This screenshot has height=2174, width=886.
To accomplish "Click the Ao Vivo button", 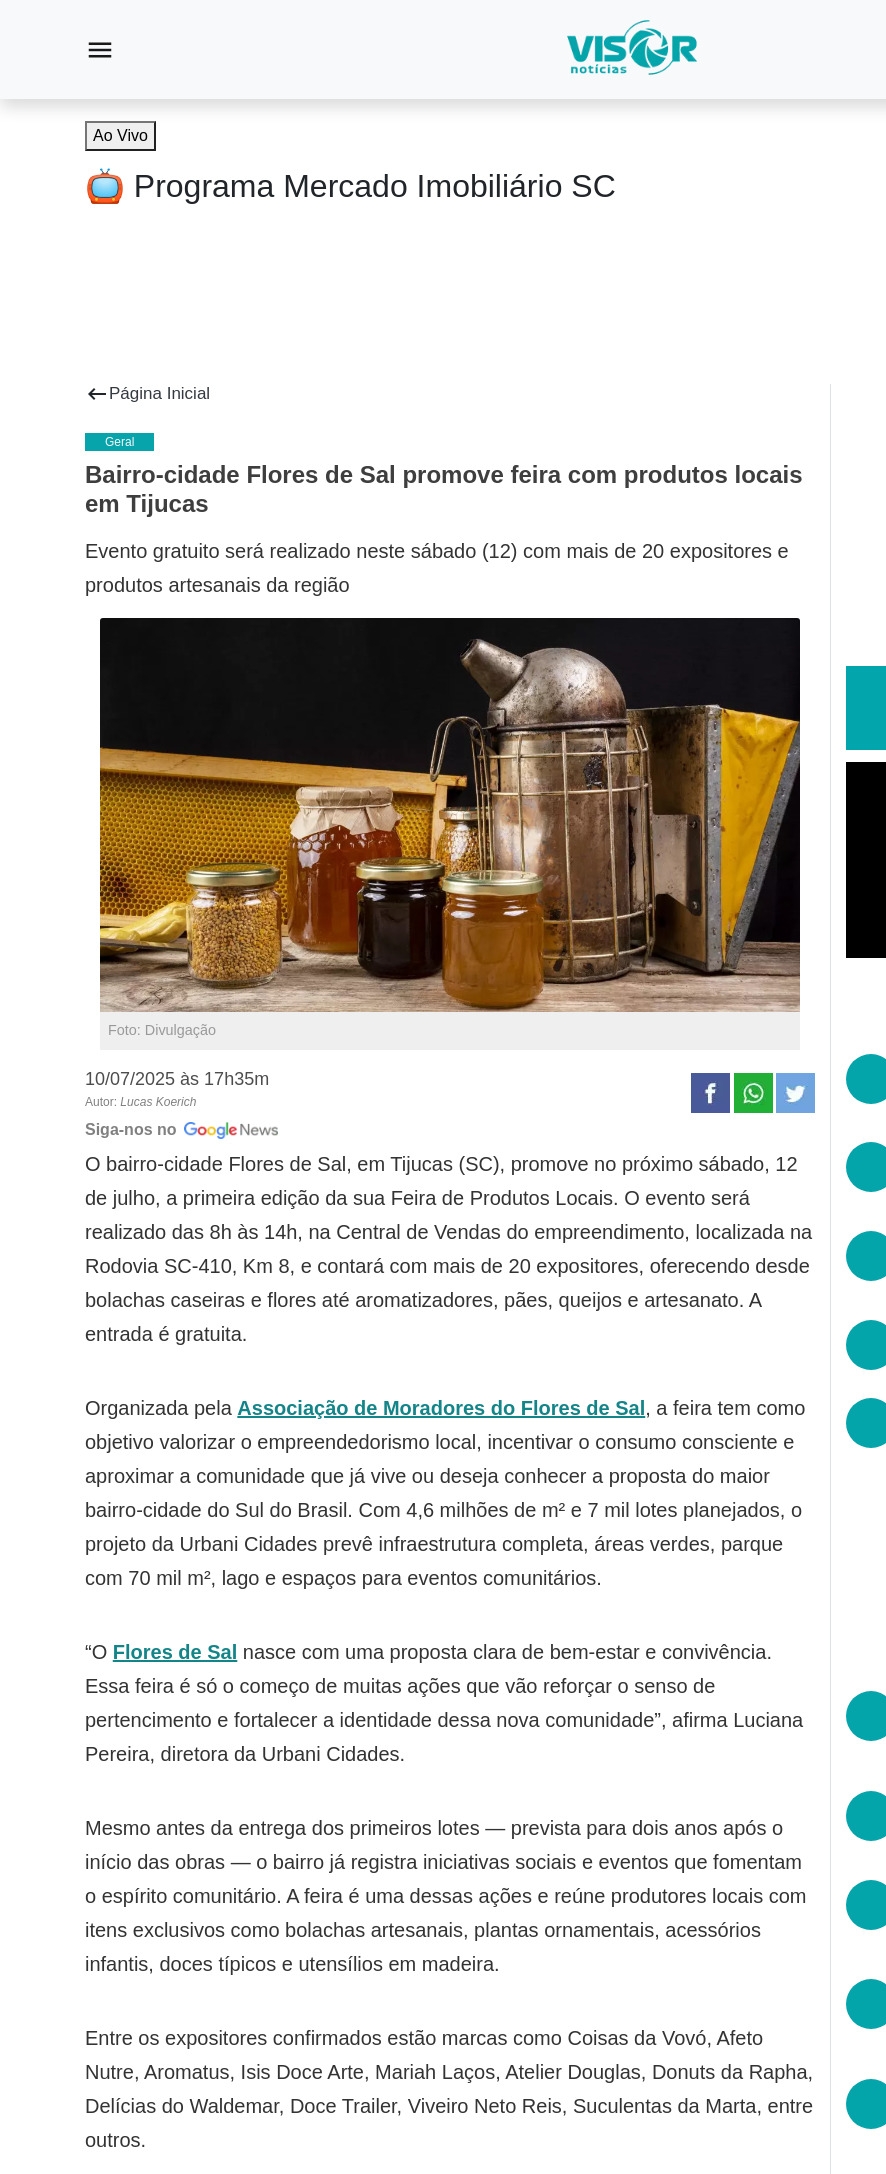I will tap(120, 136).
